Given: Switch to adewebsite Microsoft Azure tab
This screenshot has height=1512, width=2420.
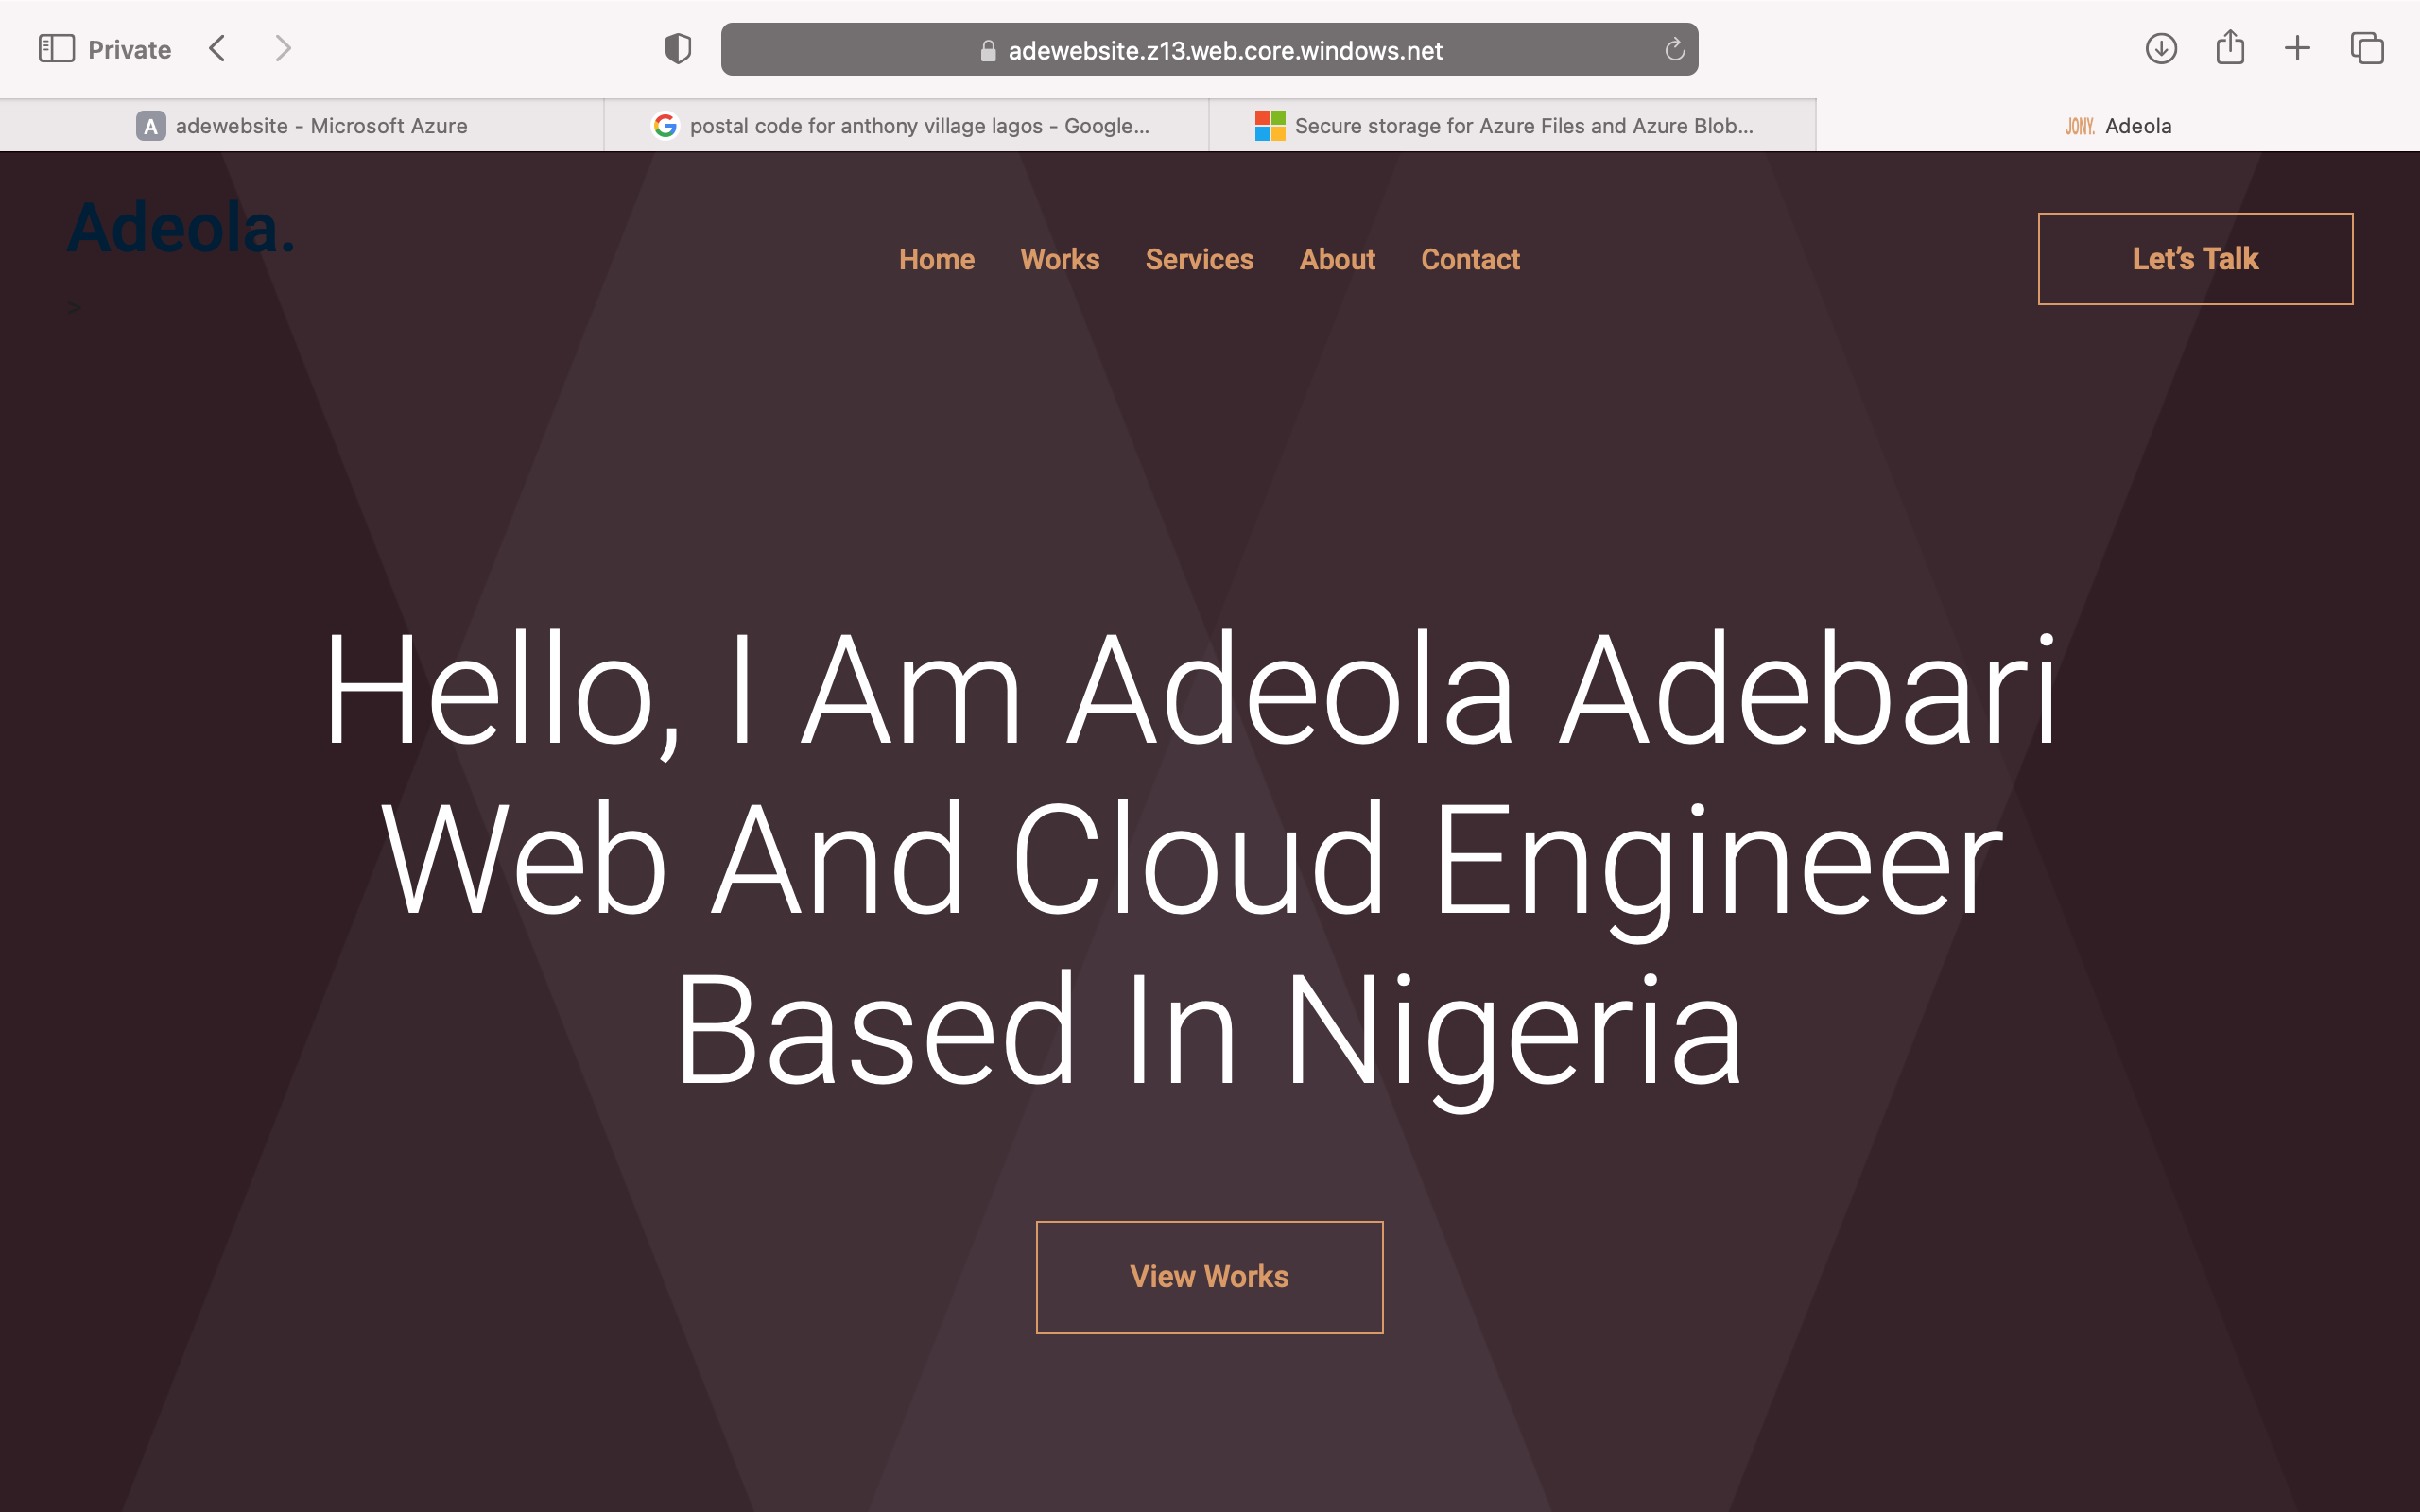Looking at the screenshot, I should (x=302, y=126).
